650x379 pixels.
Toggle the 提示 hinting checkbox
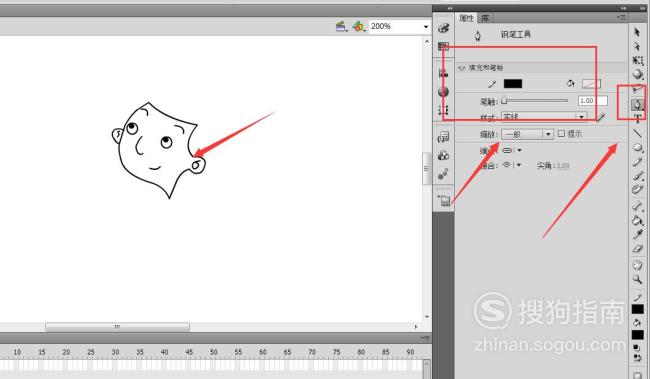pos(561,134)
